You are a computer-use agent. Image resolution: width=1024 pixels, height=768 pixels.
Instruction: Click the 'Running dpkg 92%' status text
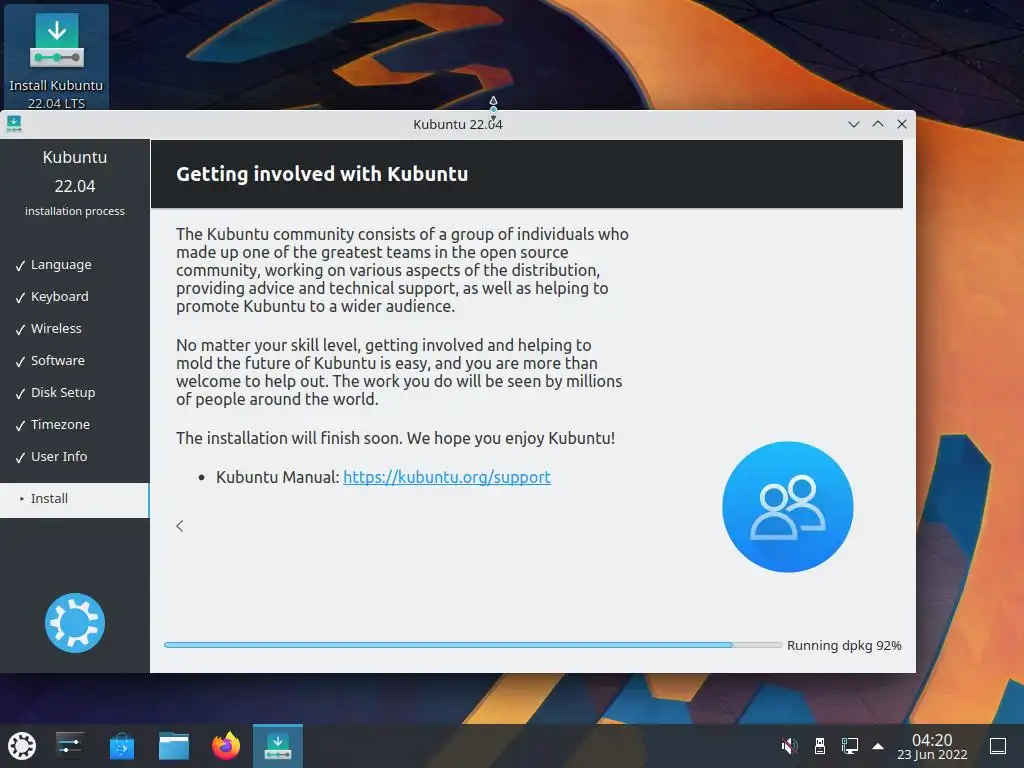(x=844, y=645)
